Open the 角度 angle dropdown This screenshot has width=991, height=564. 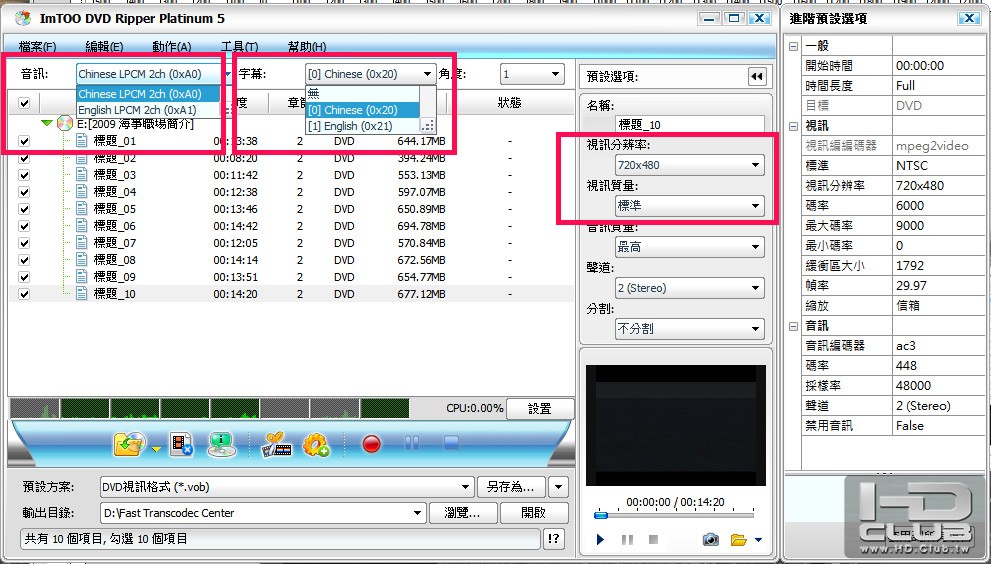(x=532, y=74)
